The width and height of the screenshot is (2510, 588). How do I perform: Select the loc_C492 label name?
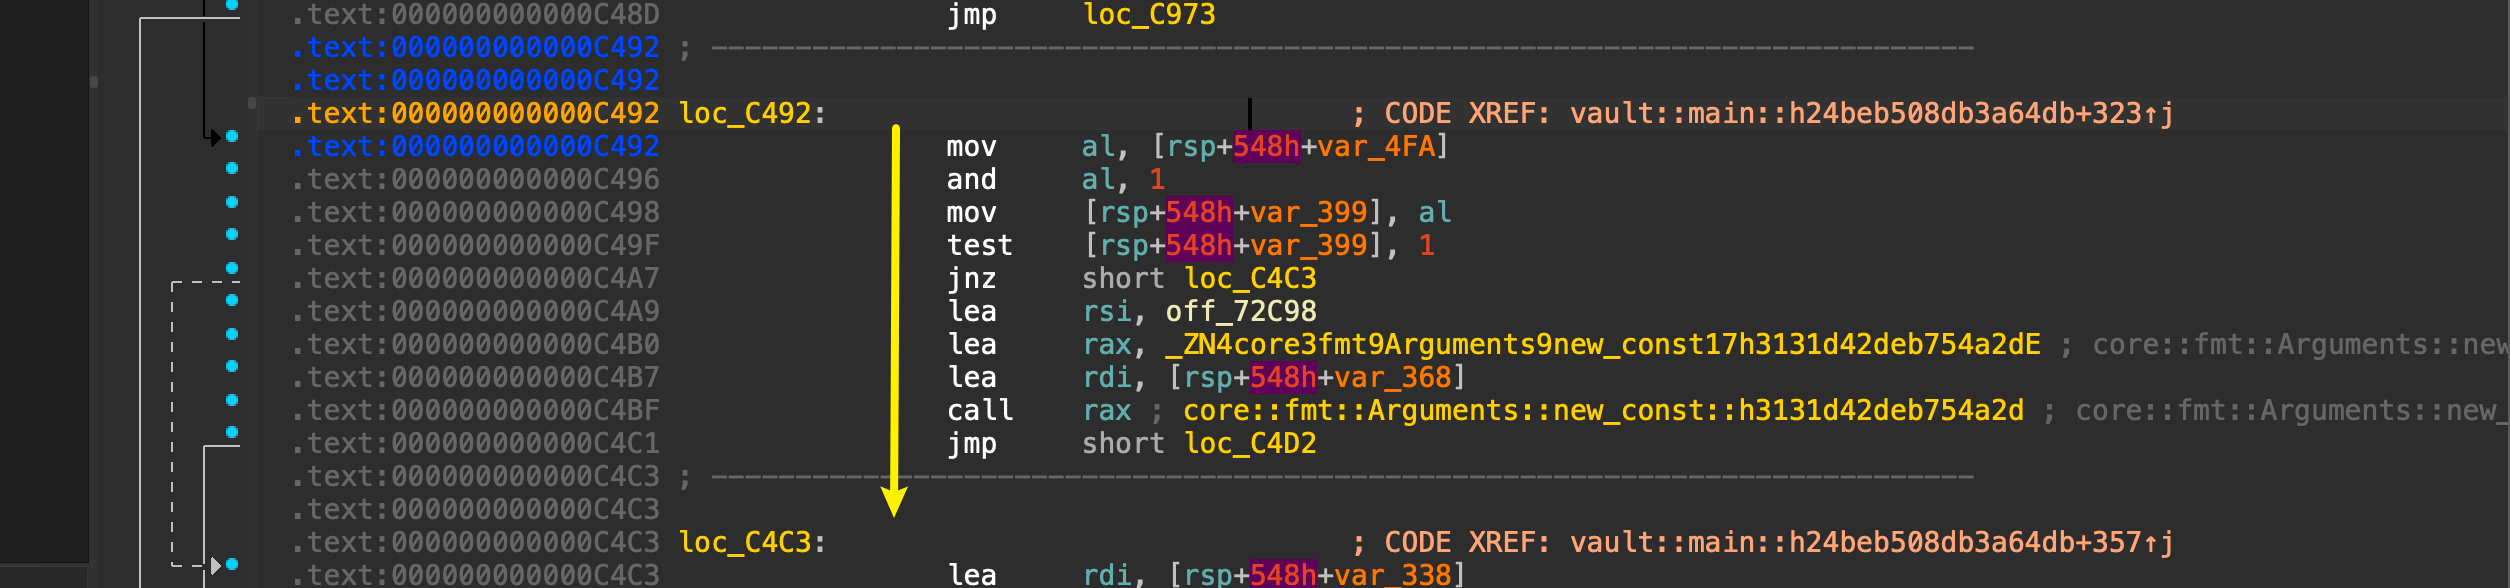[745, 113]
